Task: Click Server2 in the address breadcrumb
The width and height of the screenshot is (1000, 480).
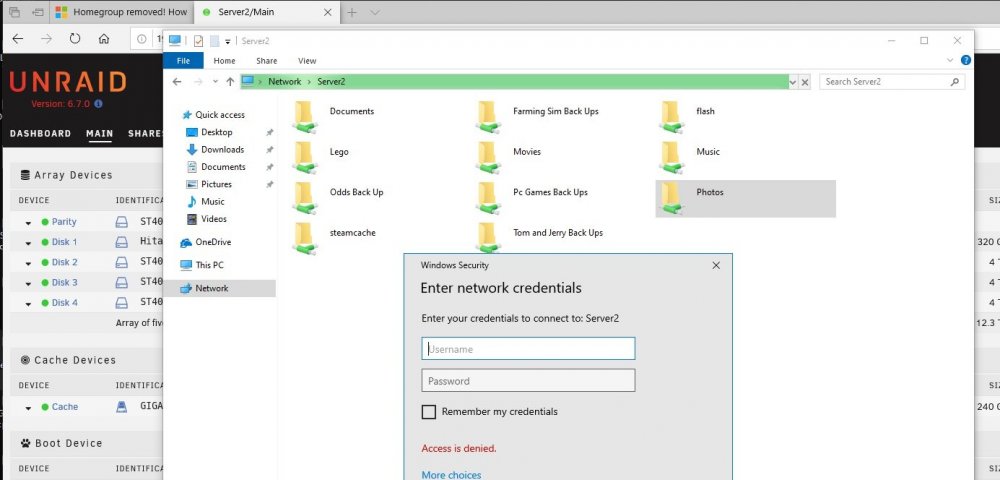Action: click(331, 82)
